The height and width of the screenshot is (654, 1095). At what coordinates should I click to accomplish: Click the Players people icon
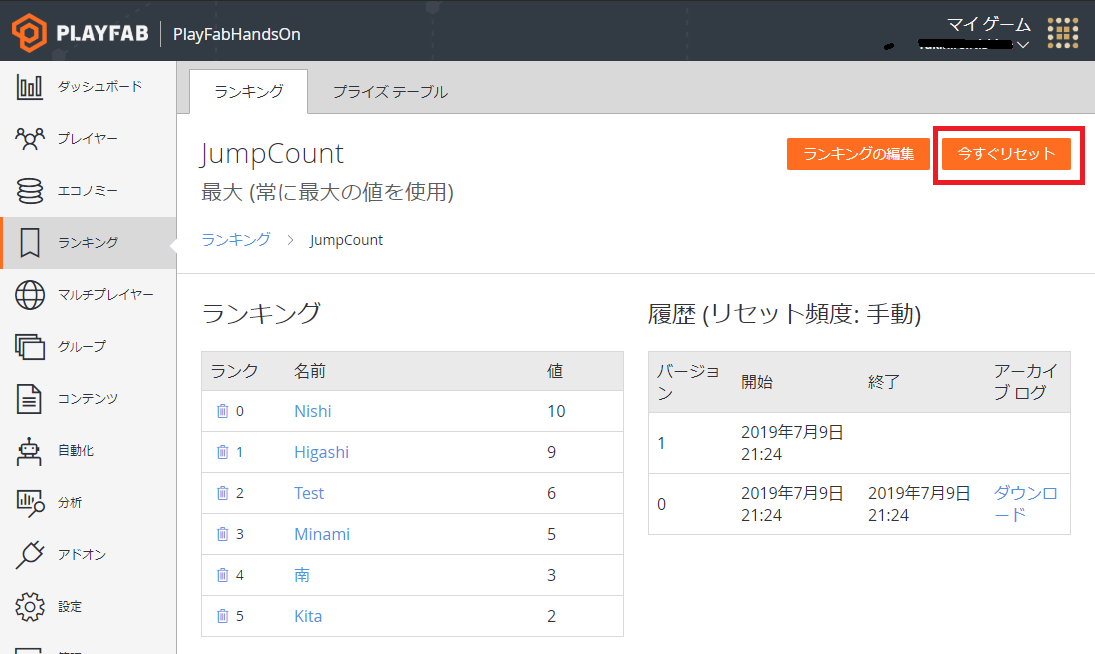pyautogui.click(x=30, y=138)
